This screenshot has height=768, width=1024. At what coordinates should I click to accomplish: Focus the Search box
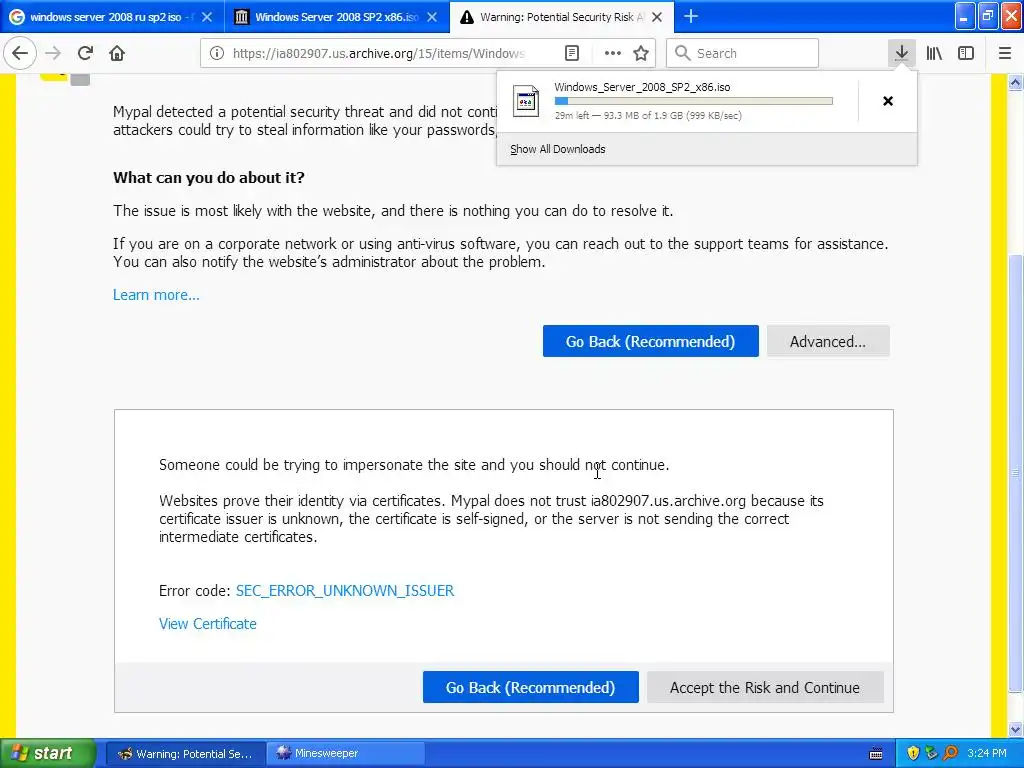[742, 53]
